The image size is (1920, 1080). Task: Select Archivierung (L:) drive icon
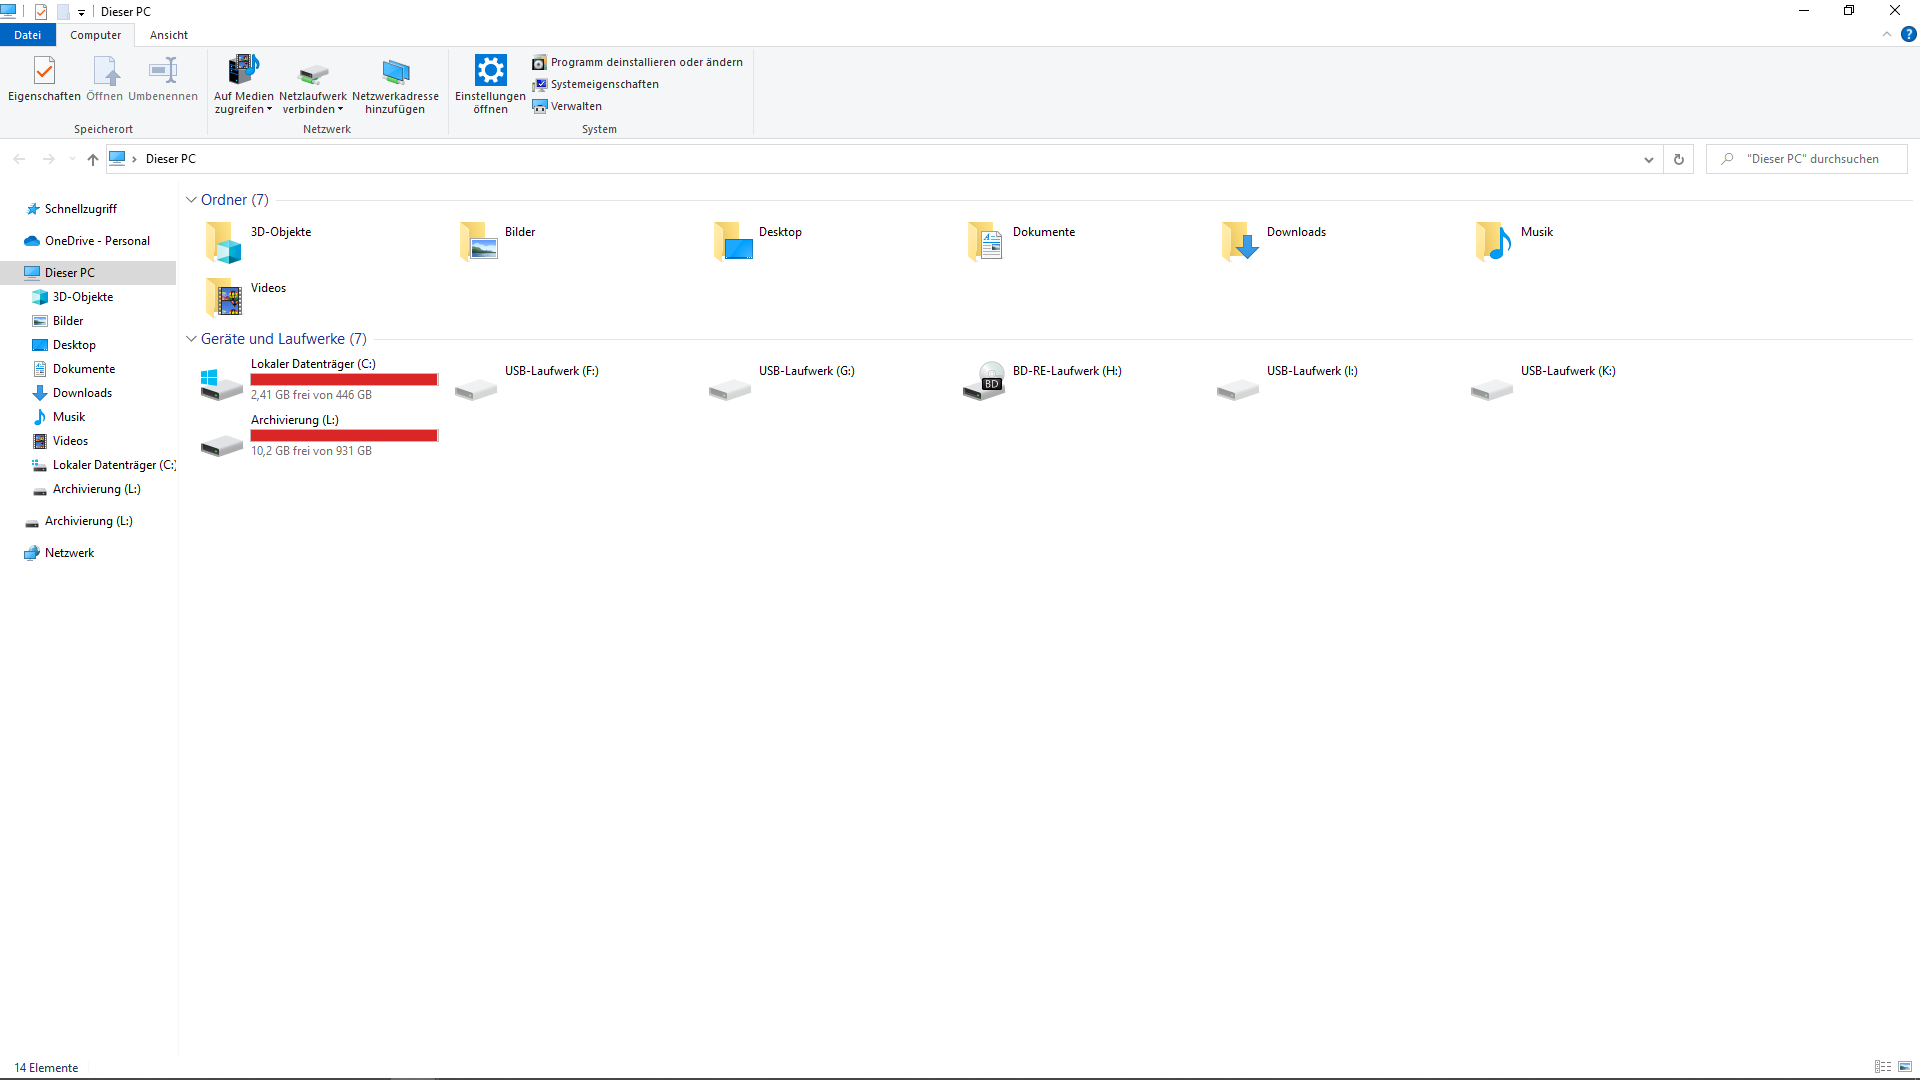tap(222, 445)
